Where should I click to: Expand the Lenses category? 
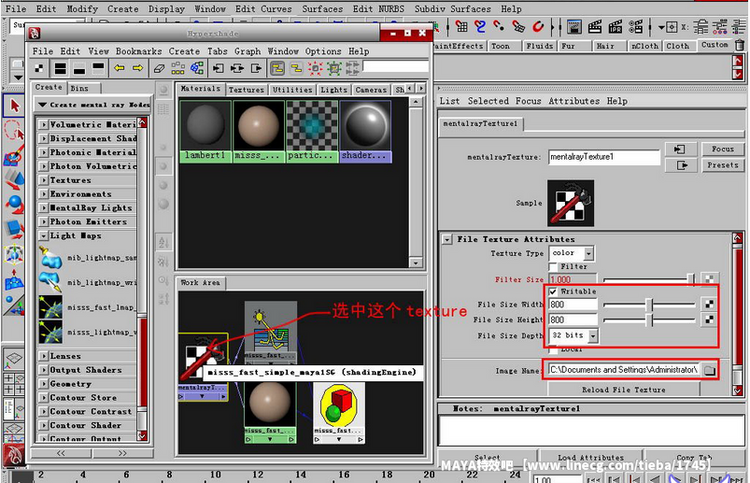pos(44,356)
